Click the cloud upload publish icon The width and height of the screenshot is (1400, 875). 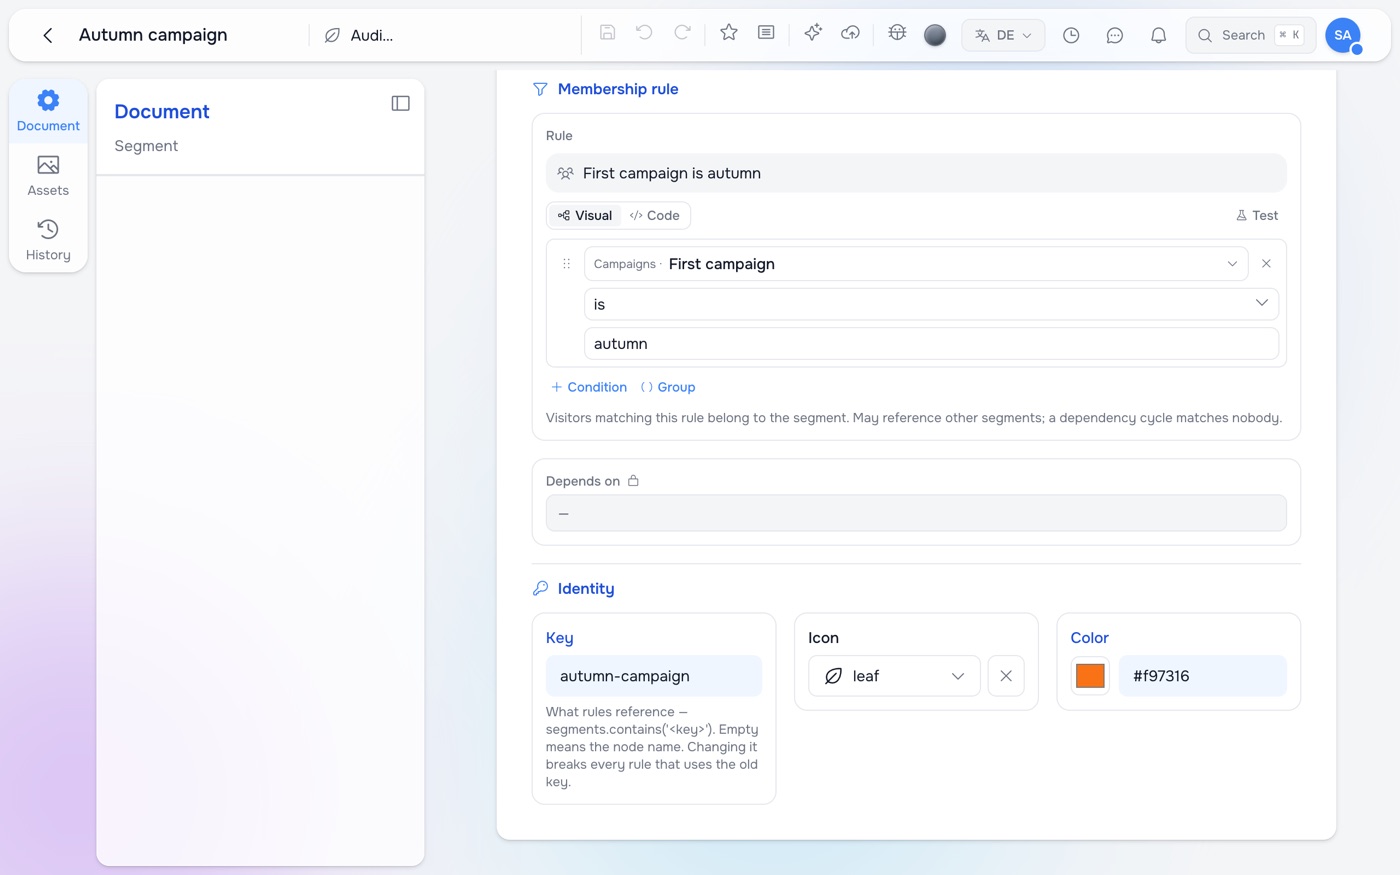pos(850,32)
